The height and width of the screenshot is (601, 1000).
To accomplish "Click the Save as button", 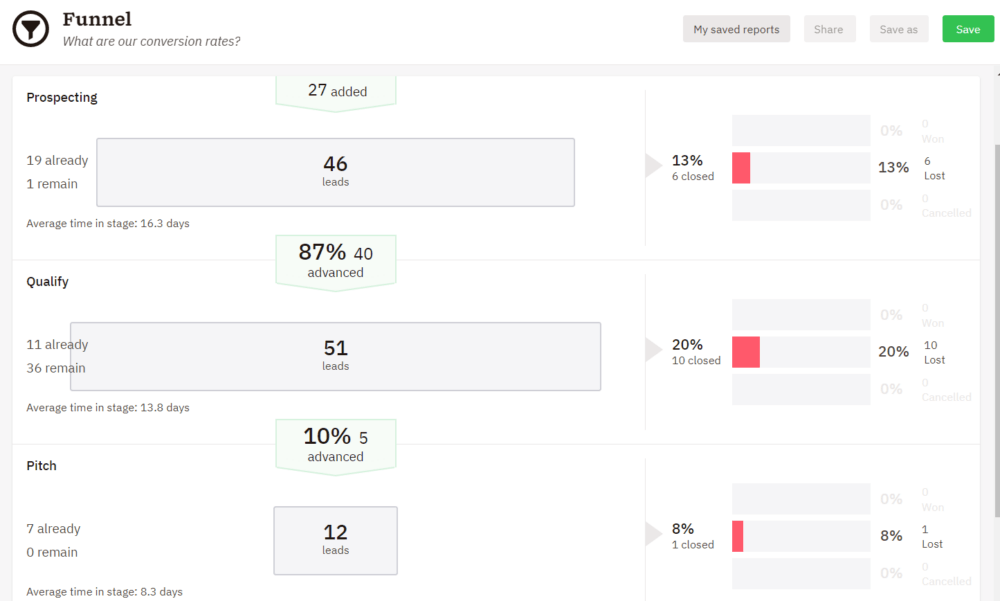I will coord(898,29).
